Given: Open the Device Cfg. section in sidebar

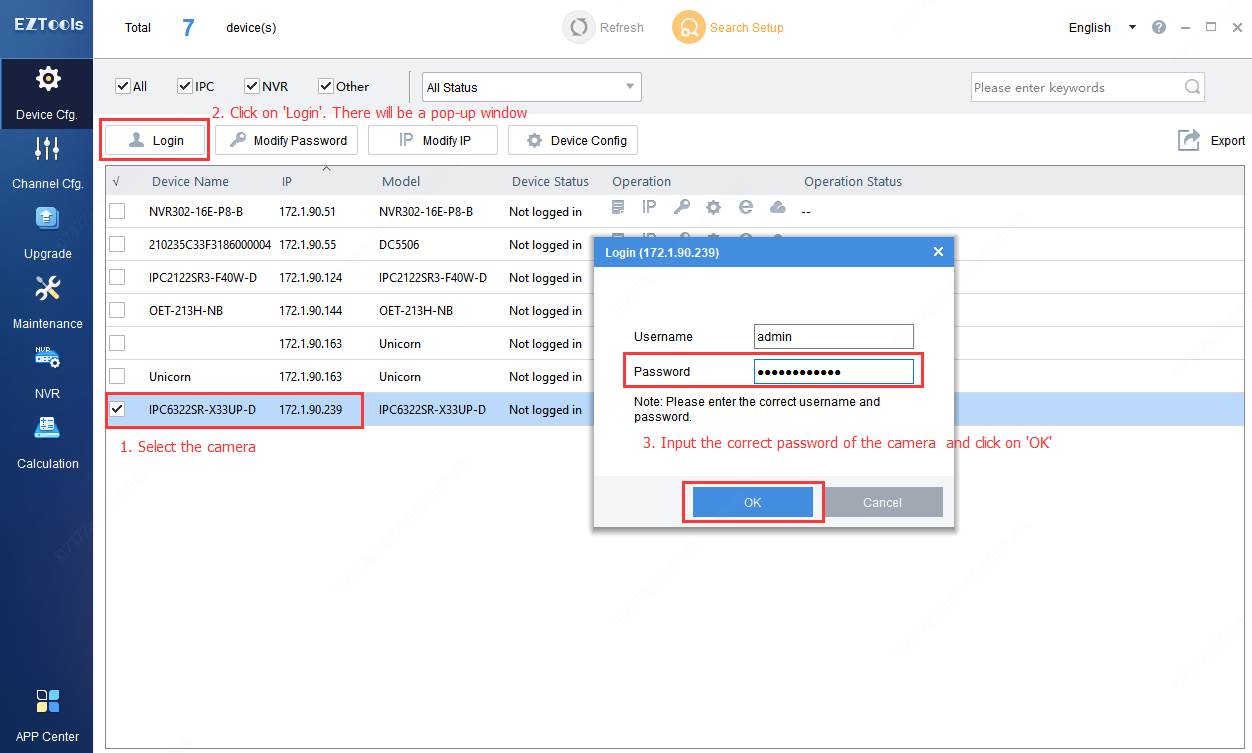Looking at the screenshot, I should tap(47, 94).
